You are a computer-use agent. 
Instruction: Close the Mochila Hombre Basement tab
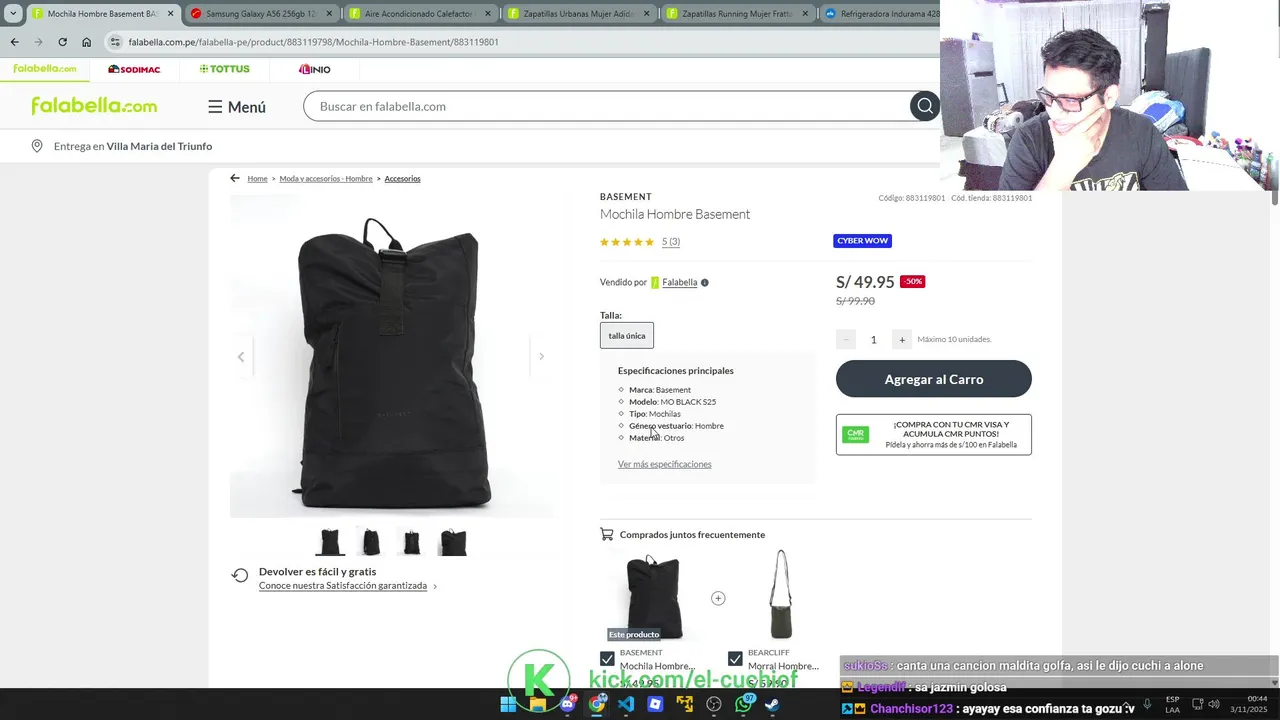tap(170, 14)
